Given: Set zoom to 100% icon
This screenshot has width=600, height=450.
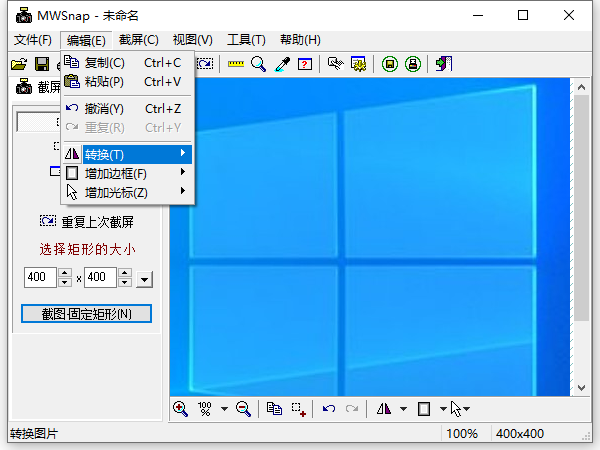Looking at the screenshot, I should tap(205, 409).
